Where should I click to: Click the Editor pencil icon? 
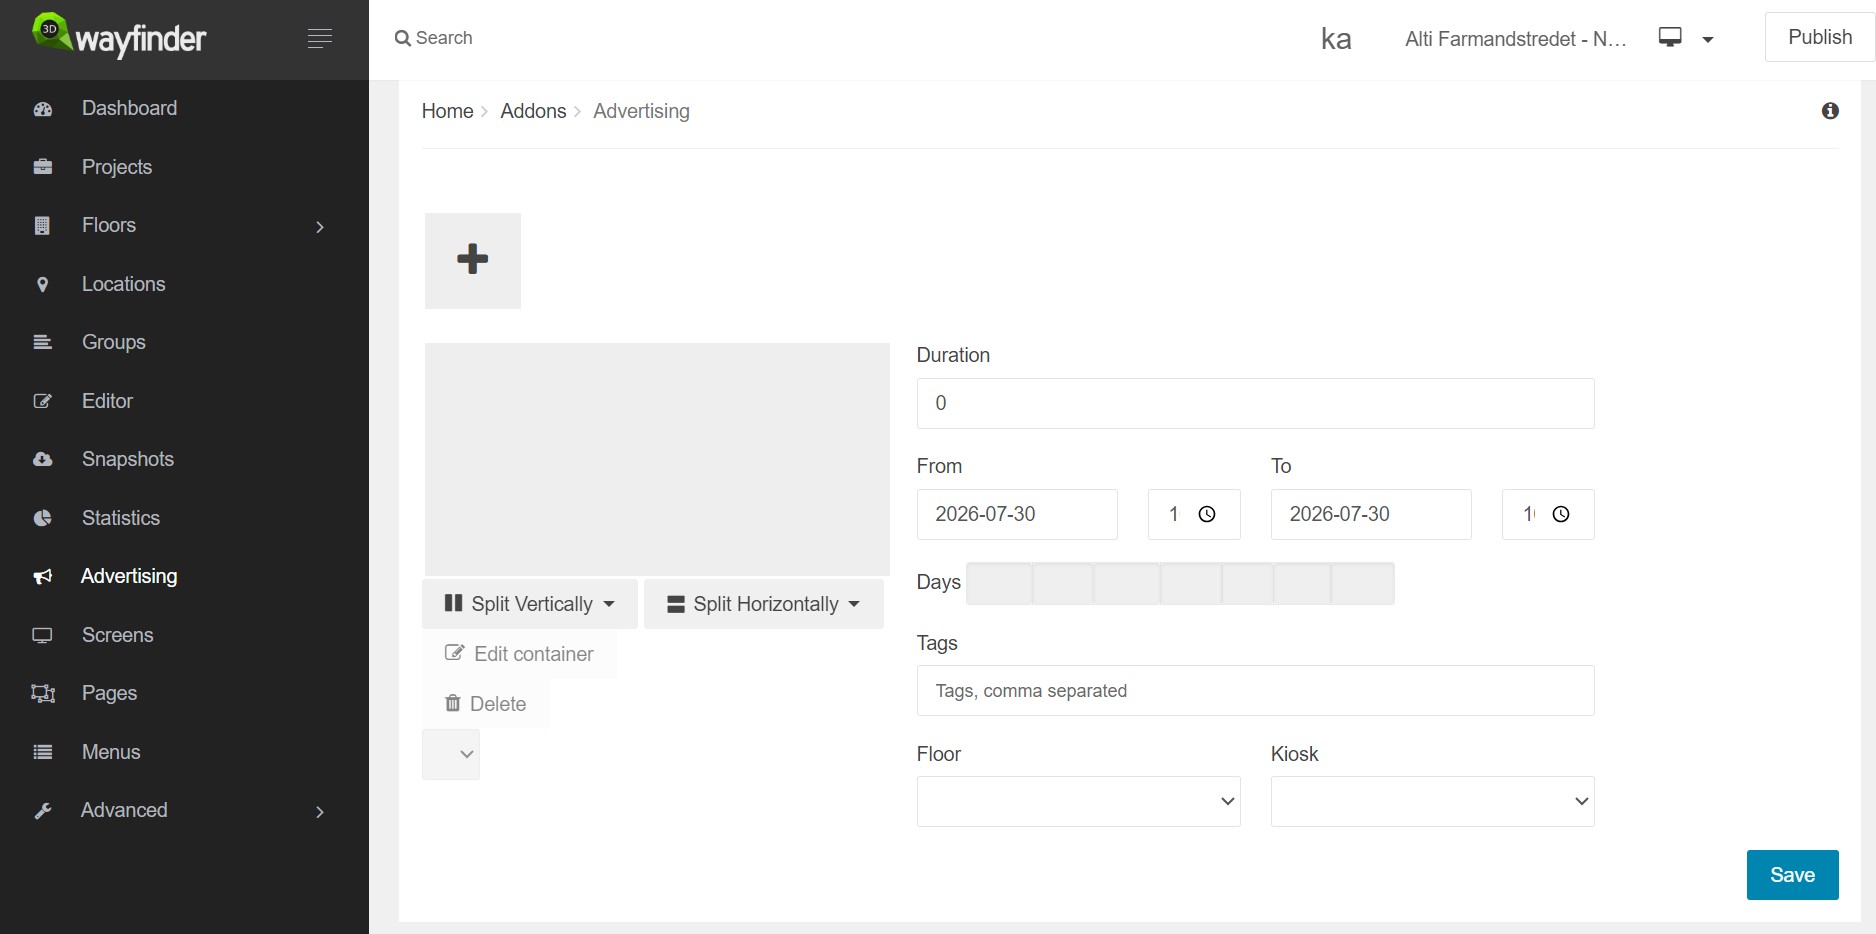pyautogui.click(x=43, y=401)
